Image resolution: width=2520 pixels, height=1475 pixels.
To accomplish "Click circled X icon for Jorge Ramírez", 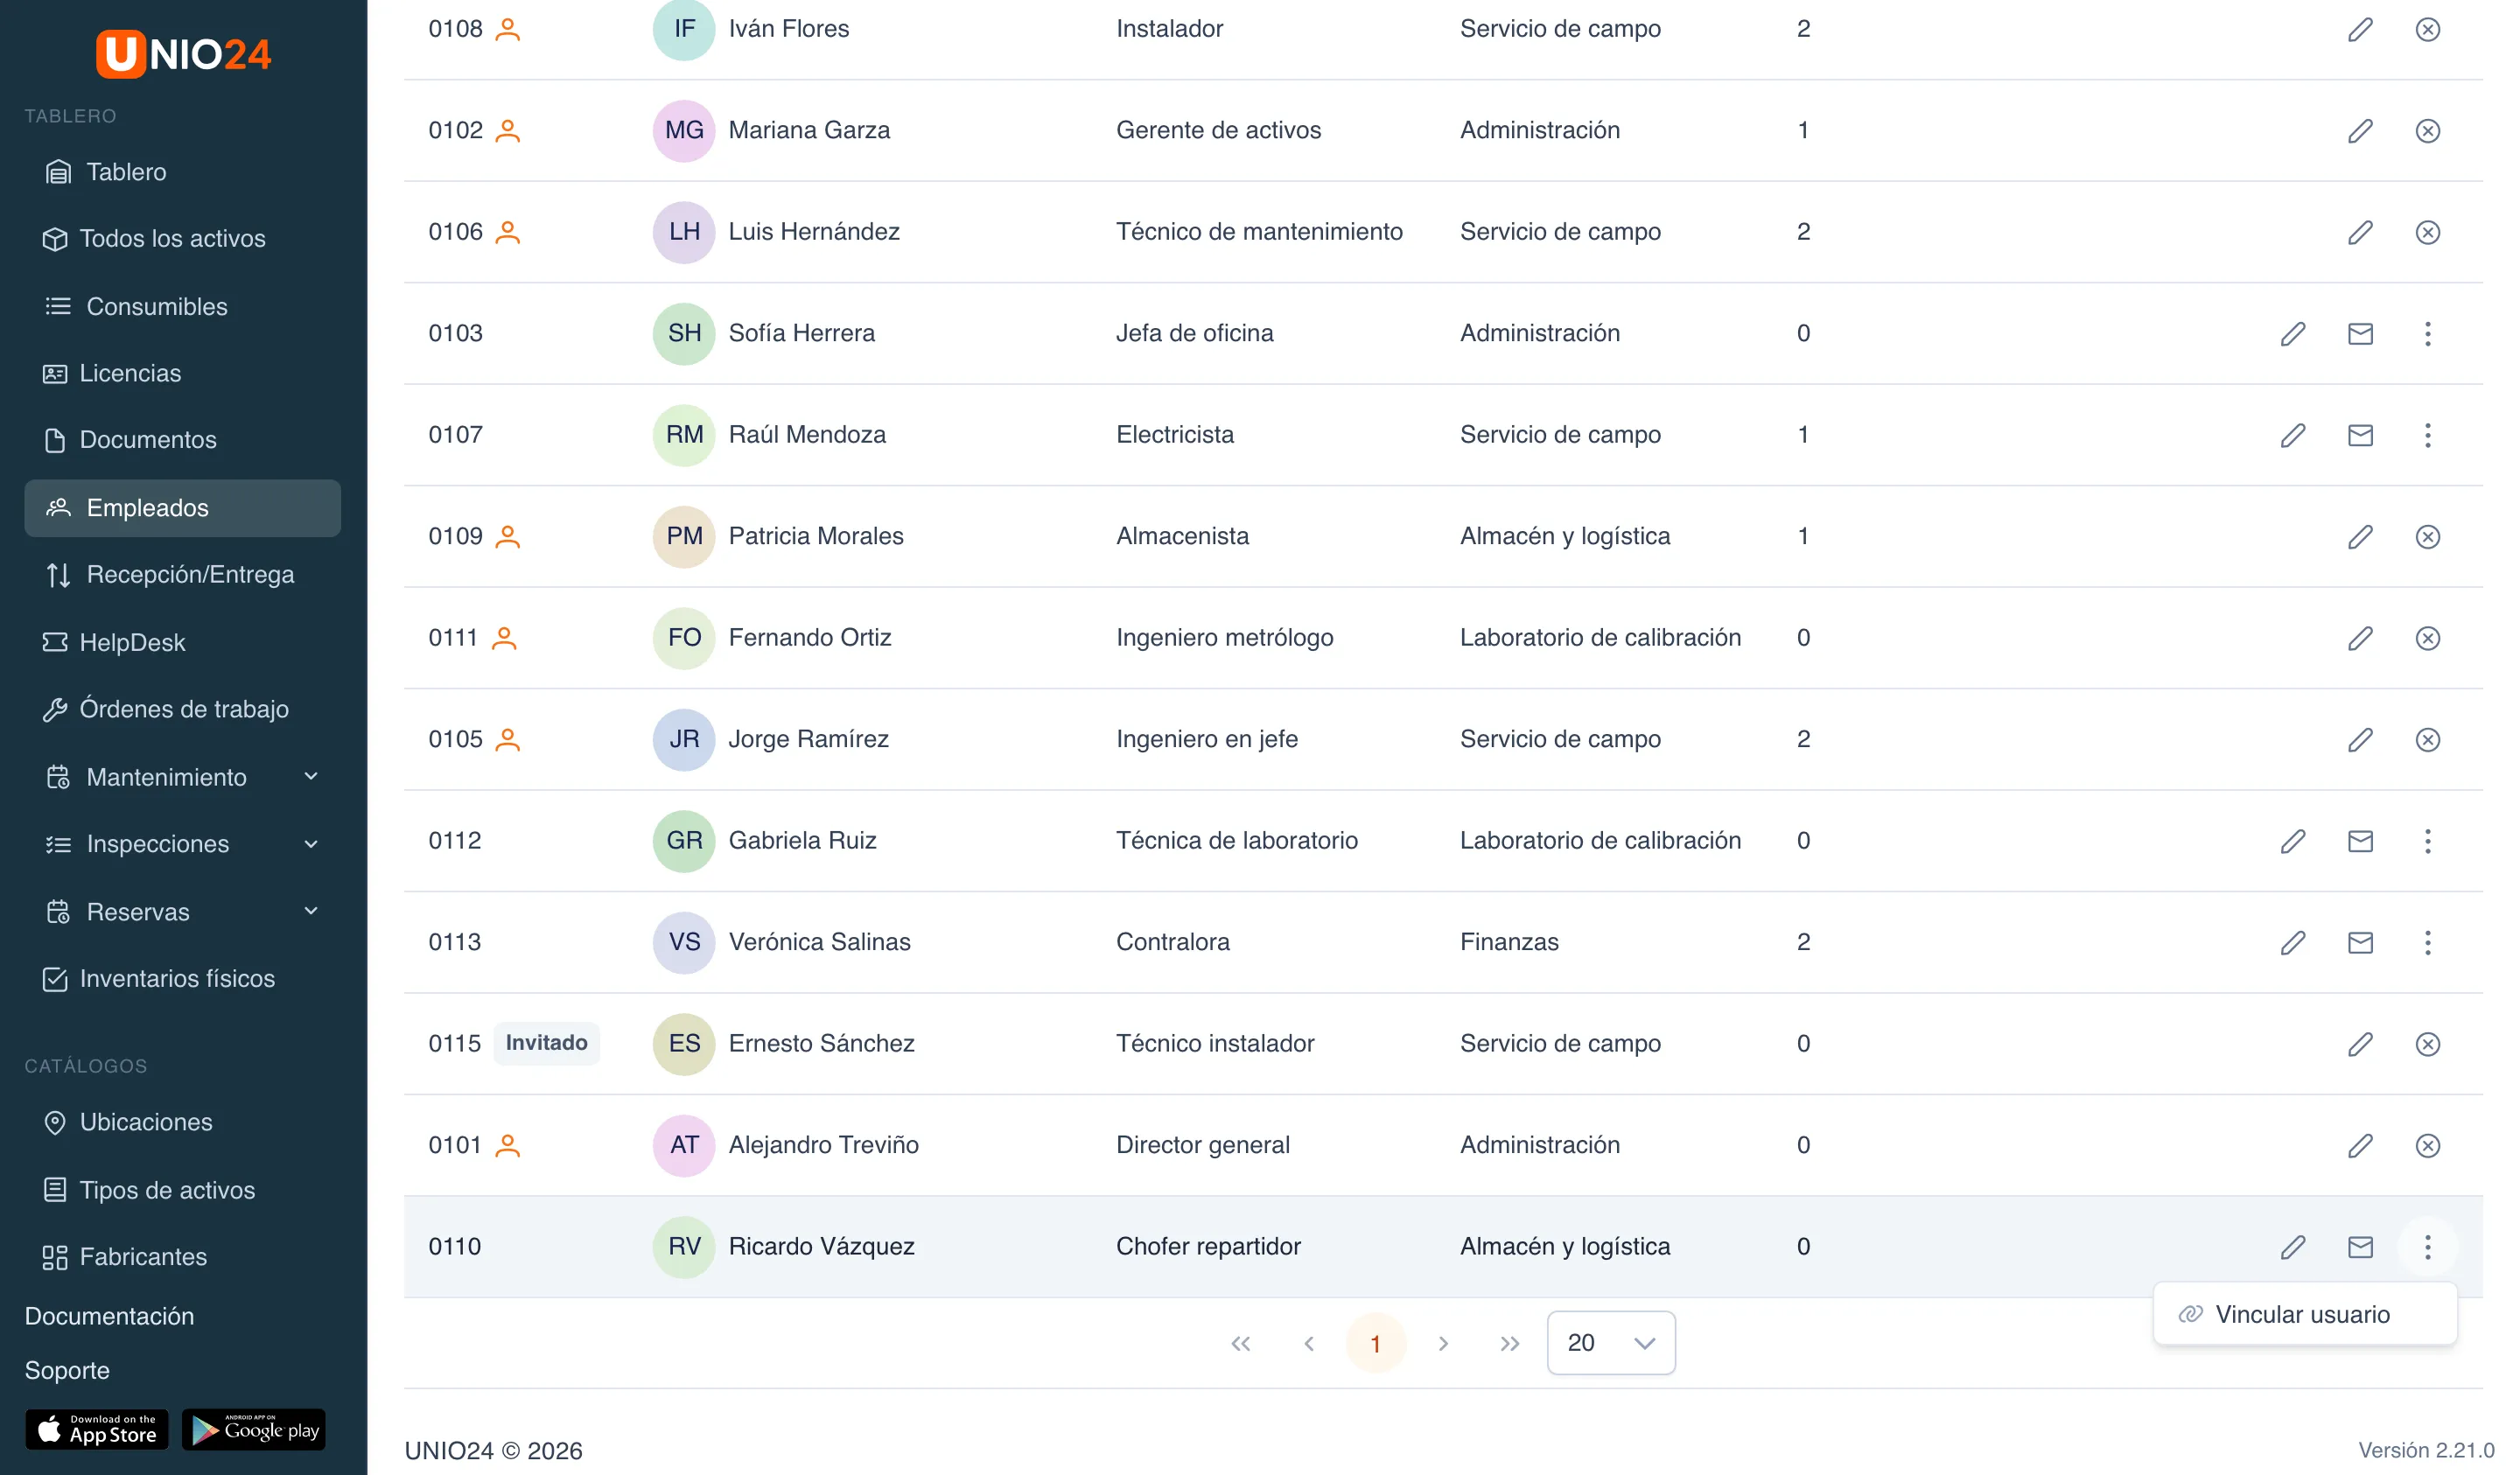I will [2427, 740].
